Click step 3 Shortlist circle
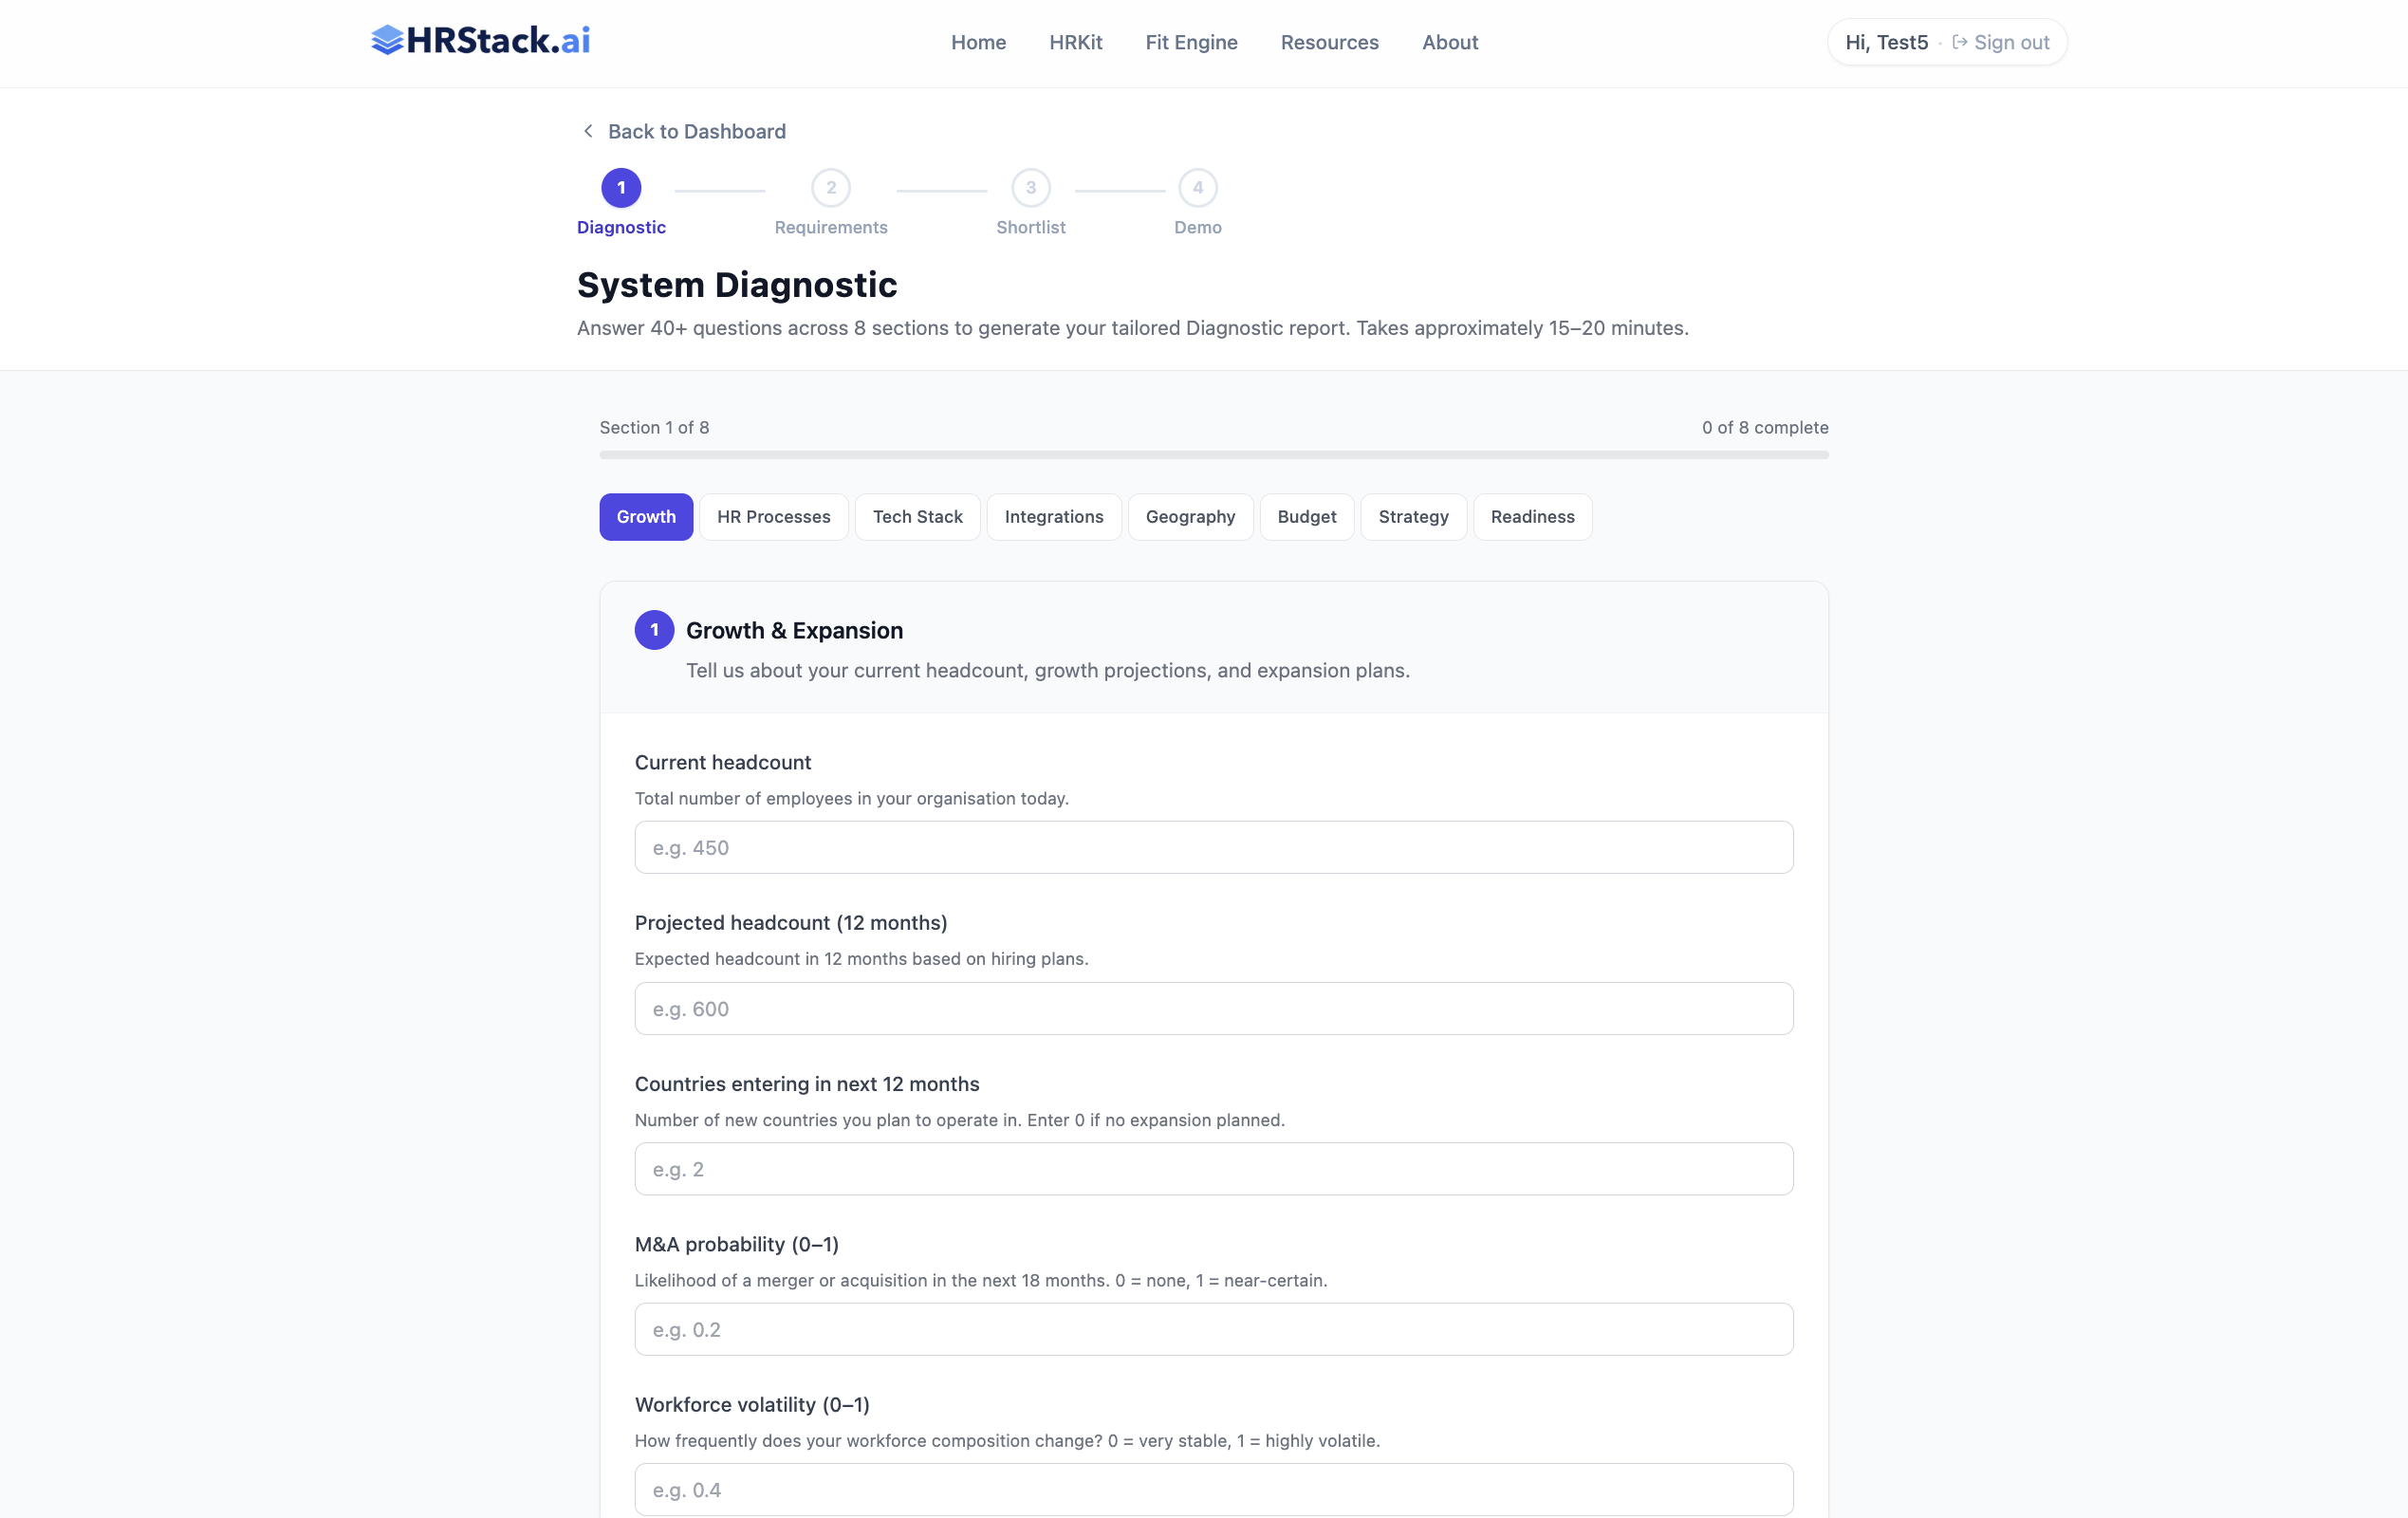This screenshot has width=2408, height=1518. [1030, 188]
